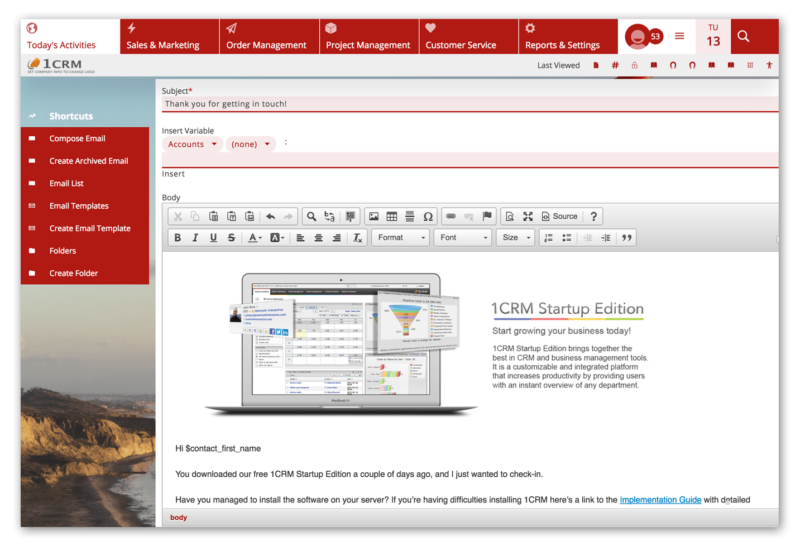Screen dimensions: 800x546
Task: Toggle Underline formatting
Action: click(x=213, y=238)
